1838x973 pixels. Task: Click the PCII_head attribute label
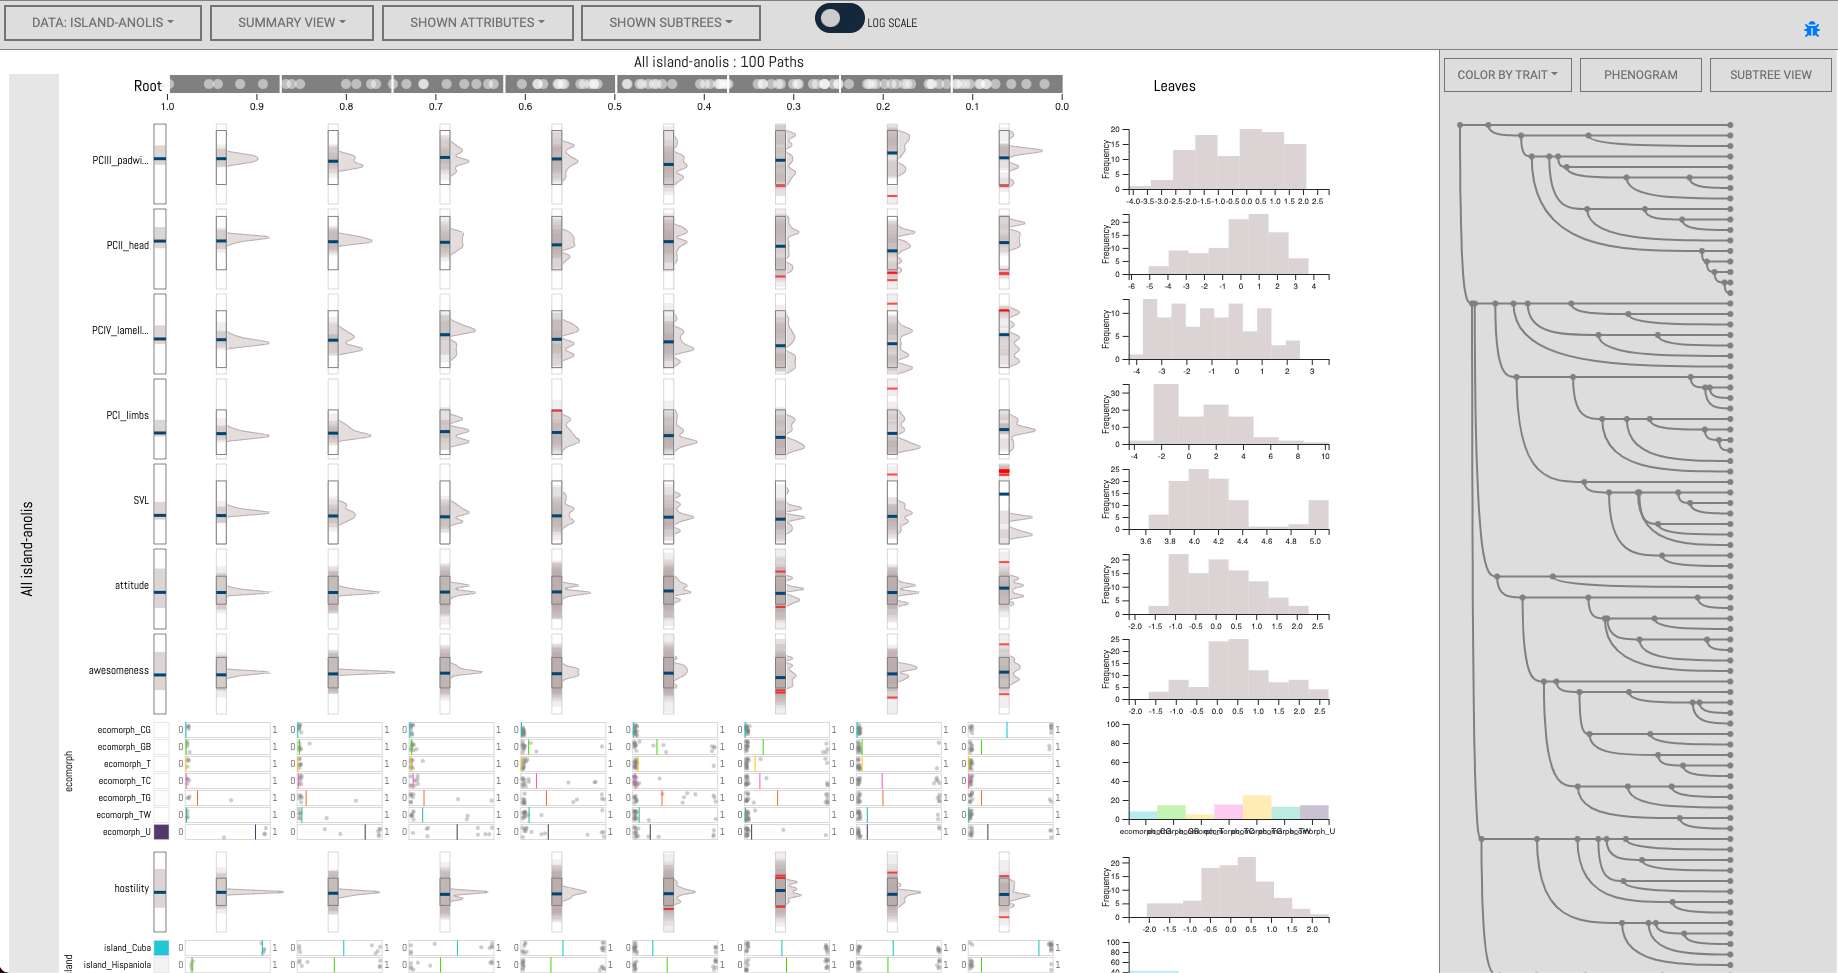coord(128,245)
